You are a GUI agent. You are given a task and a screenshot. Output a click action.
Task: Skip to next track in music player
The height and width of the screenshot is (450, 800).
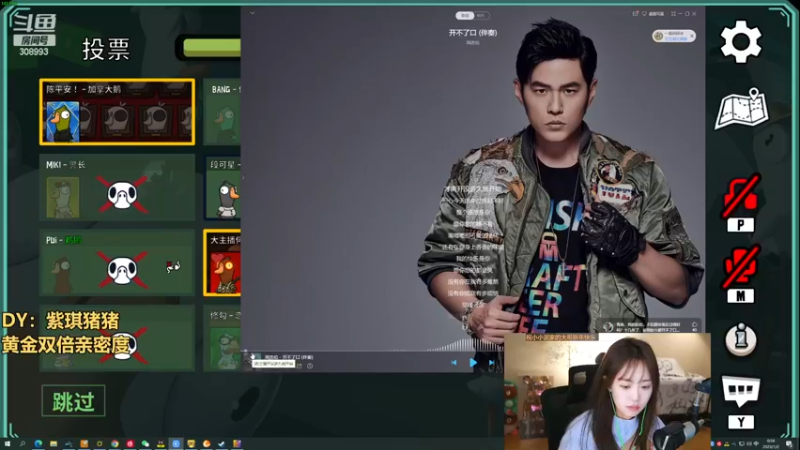(x=491, y=363)
